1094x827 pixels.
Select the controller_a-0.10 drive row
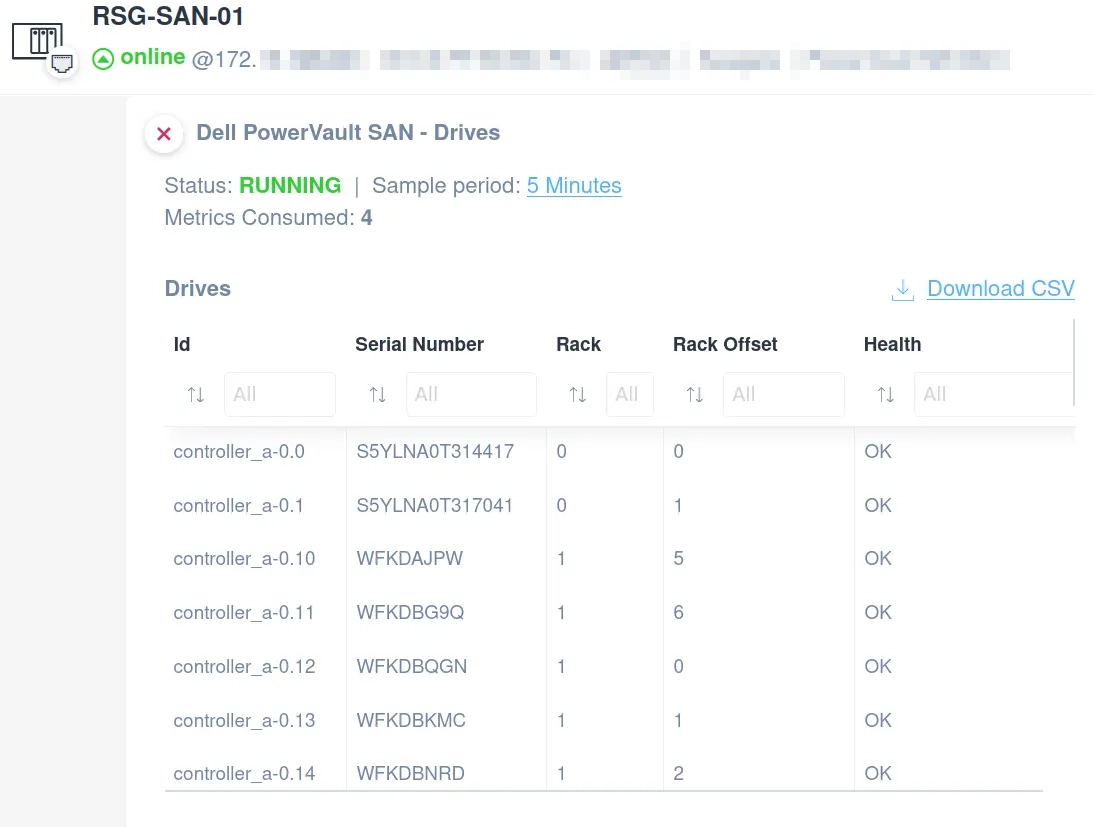[244, 558]
